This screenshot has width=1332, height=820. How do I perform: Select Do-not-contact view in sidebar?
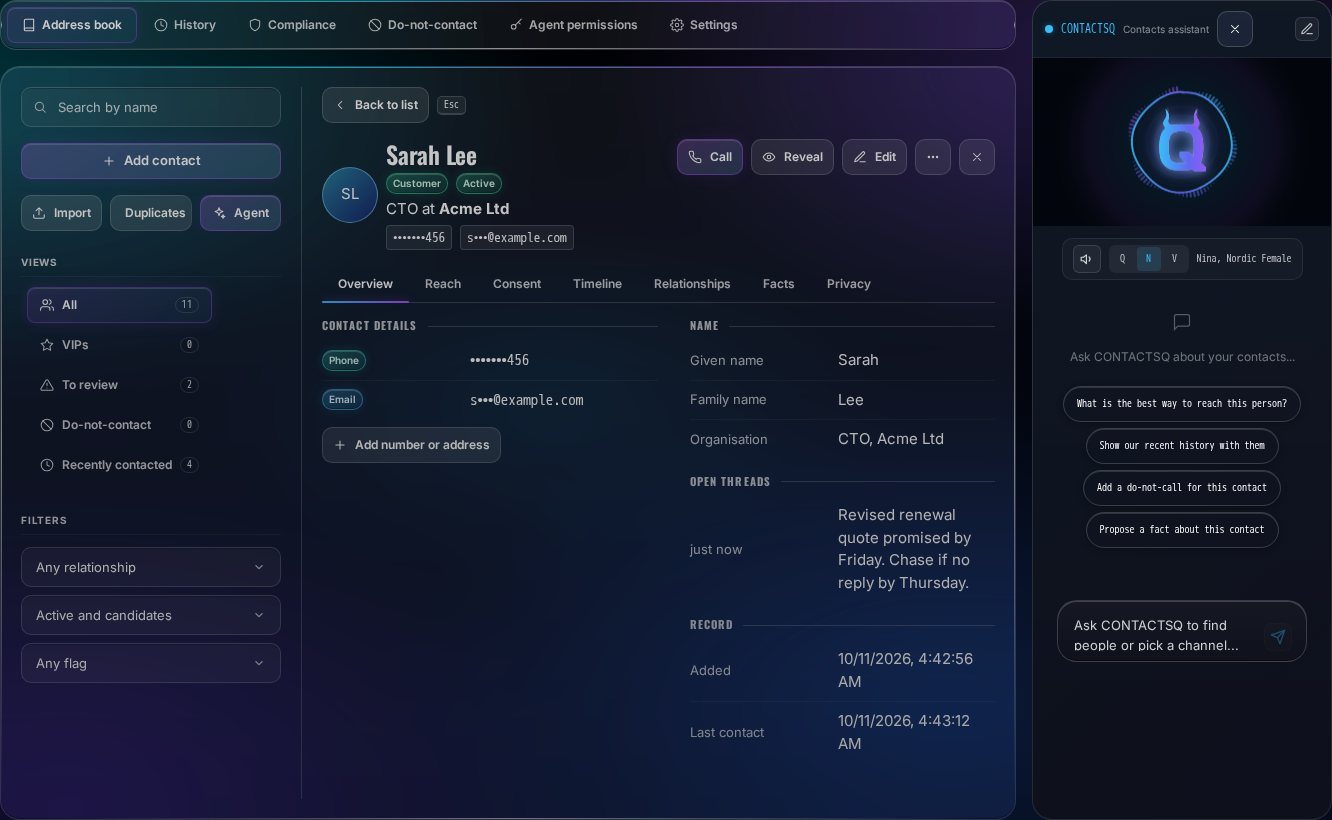(119, 425)
